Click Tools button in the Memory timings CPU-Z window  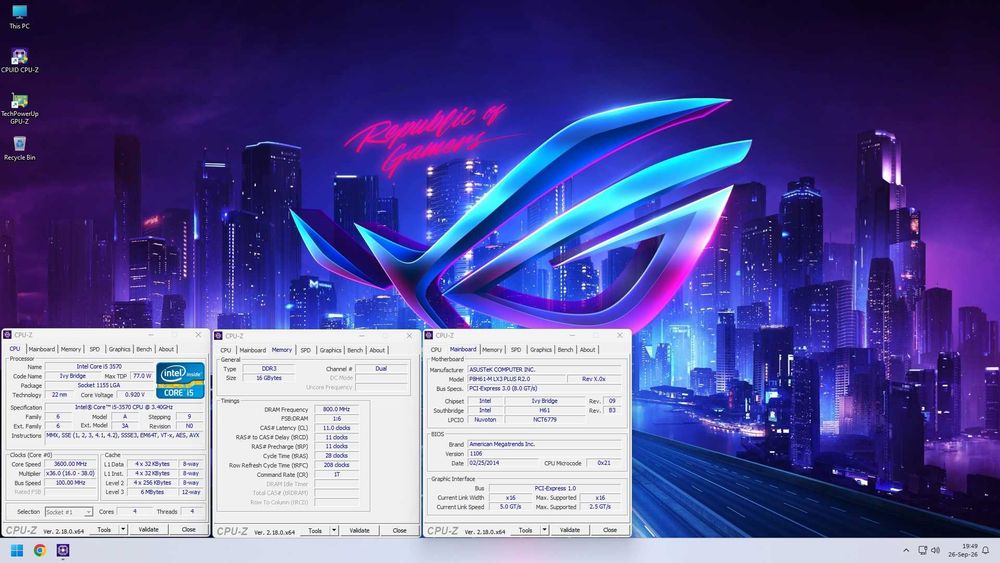click(x=315, y=530)
